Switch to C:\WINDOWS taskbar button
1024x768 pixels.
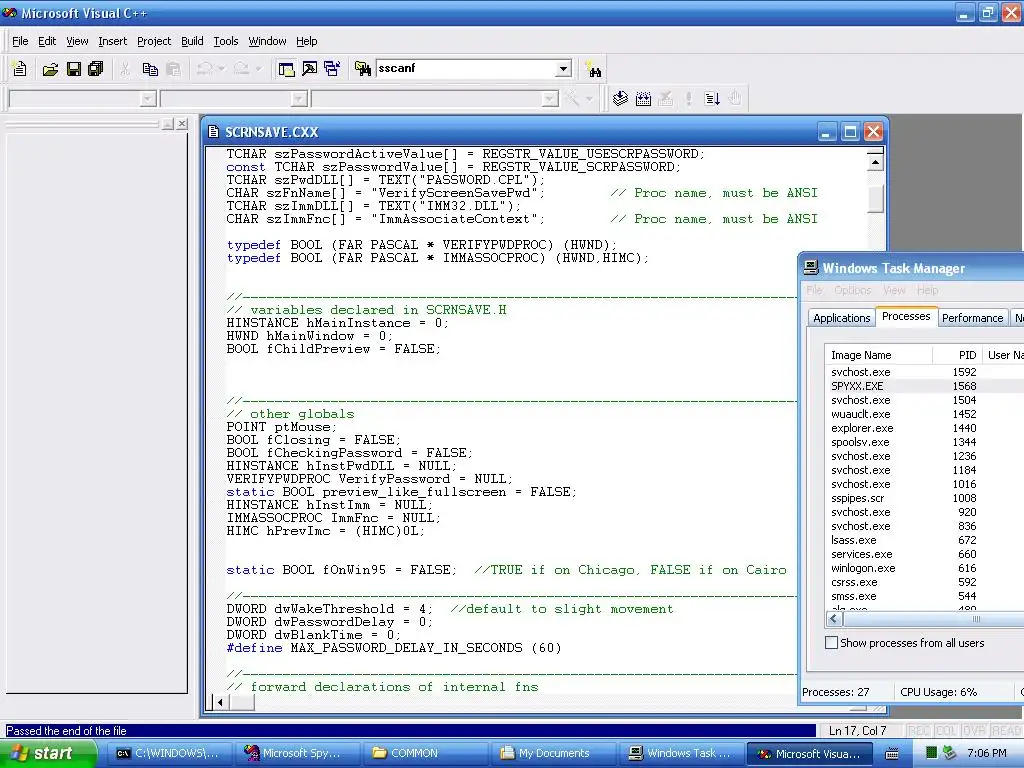pos(168,753)
